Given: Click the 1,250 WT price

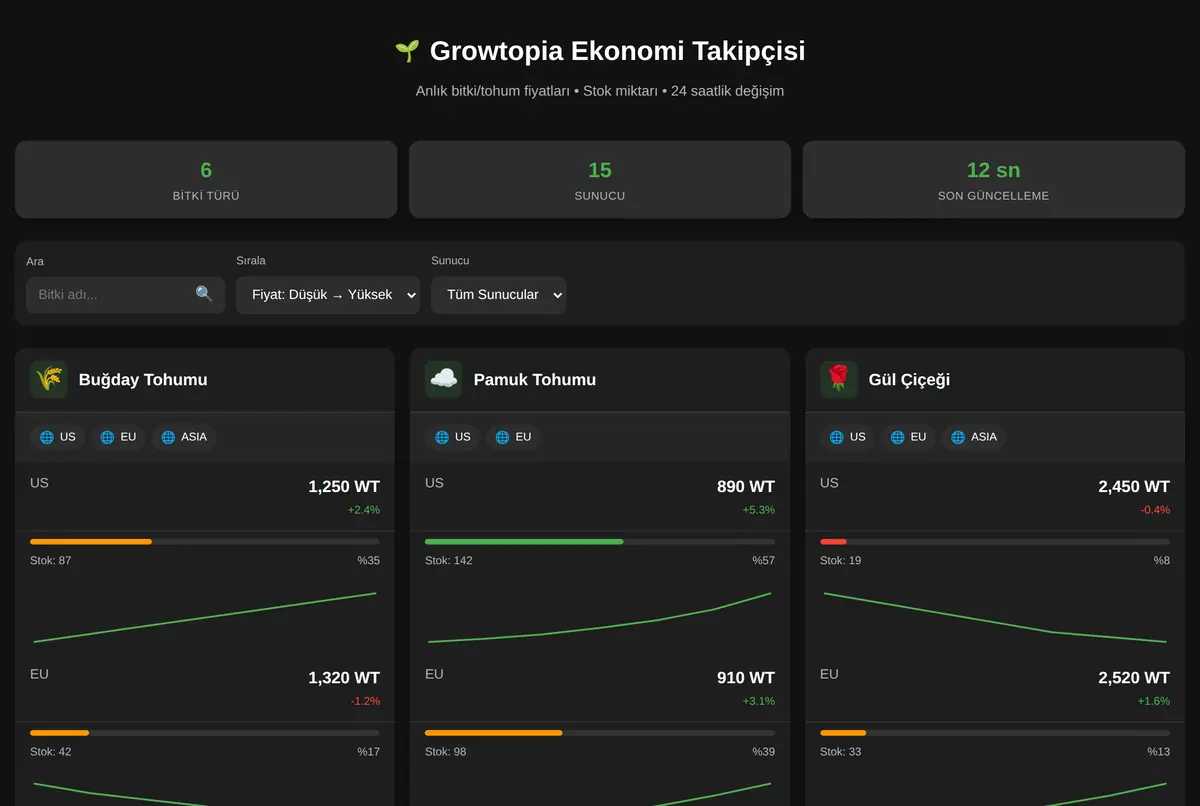Looking at the screenshot, I should click(344, 487).
